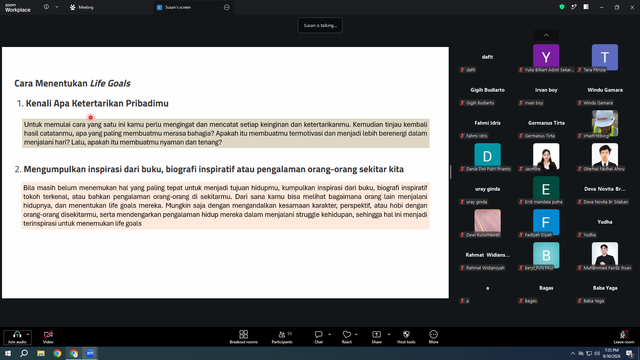Open Windows taskbar search
Image resolution: width=640 pixels, height=360 pixels.
[24, 353]
